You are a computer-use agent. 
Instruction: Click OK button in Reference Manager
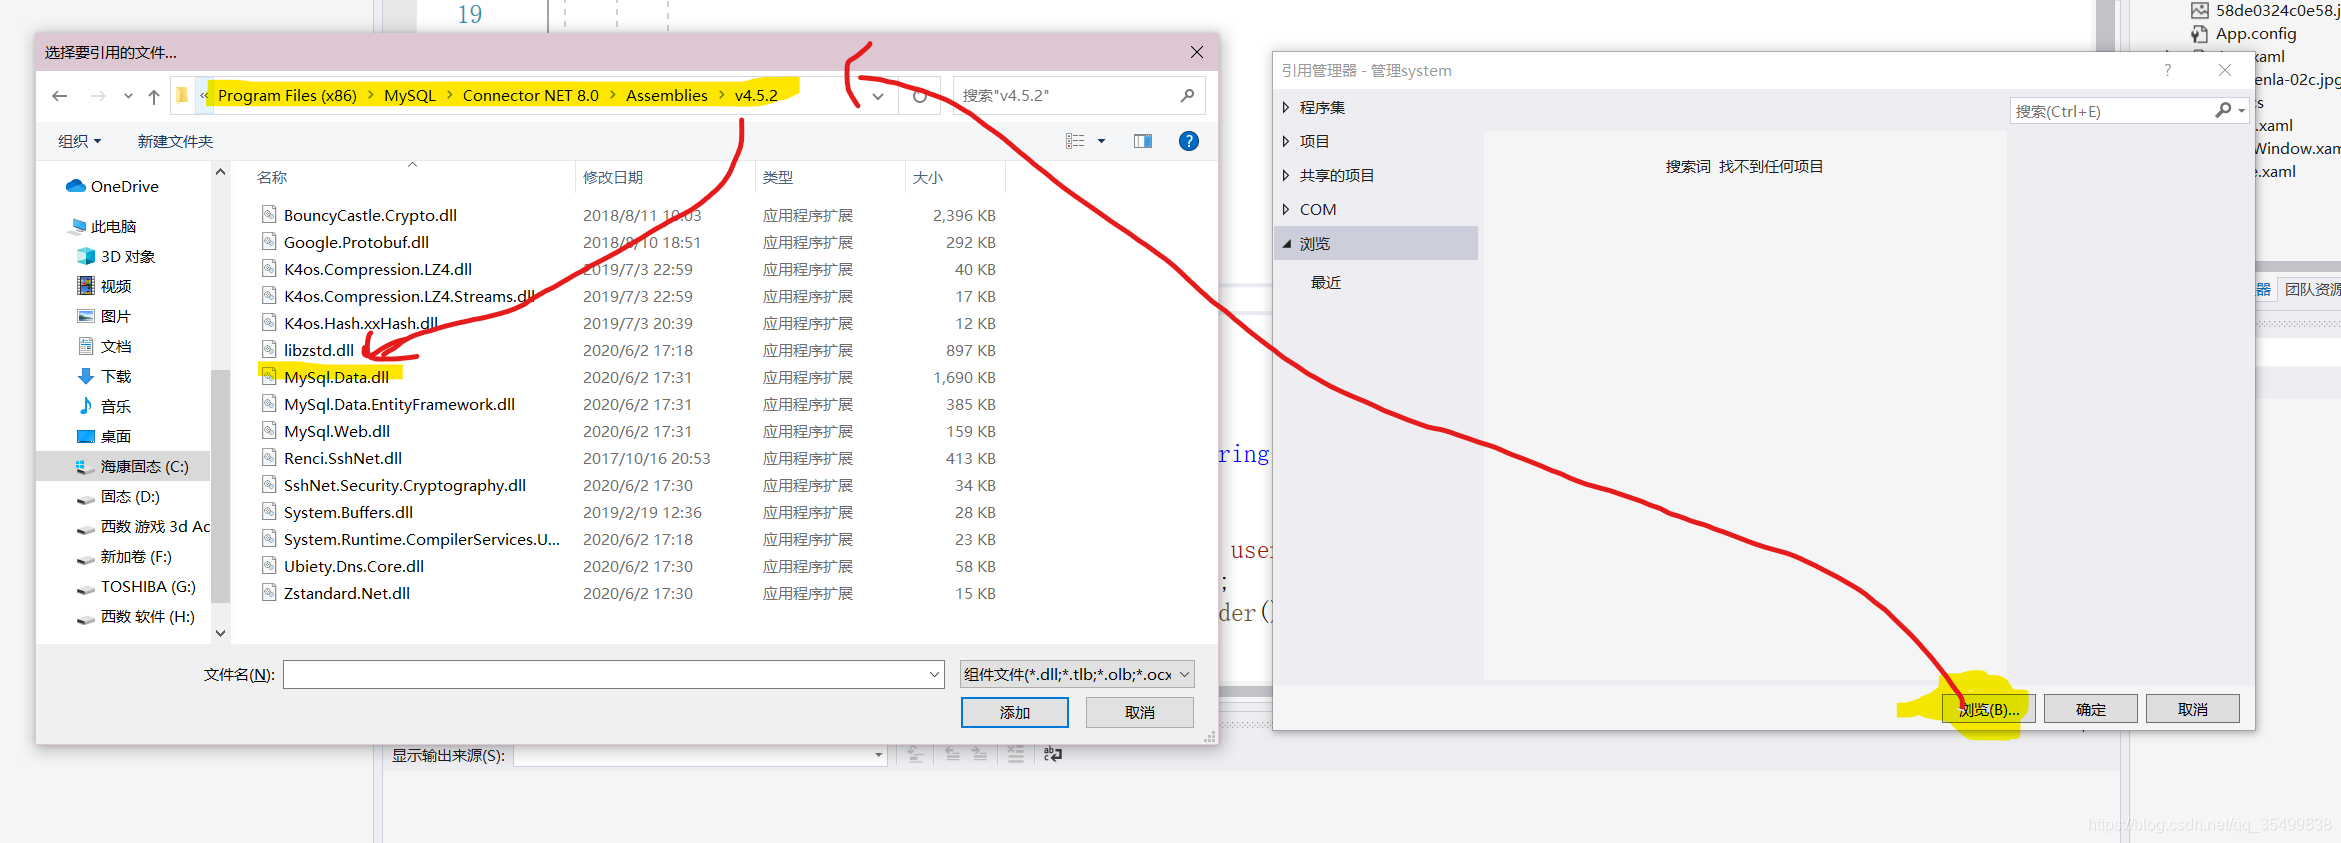point(2091,709)
